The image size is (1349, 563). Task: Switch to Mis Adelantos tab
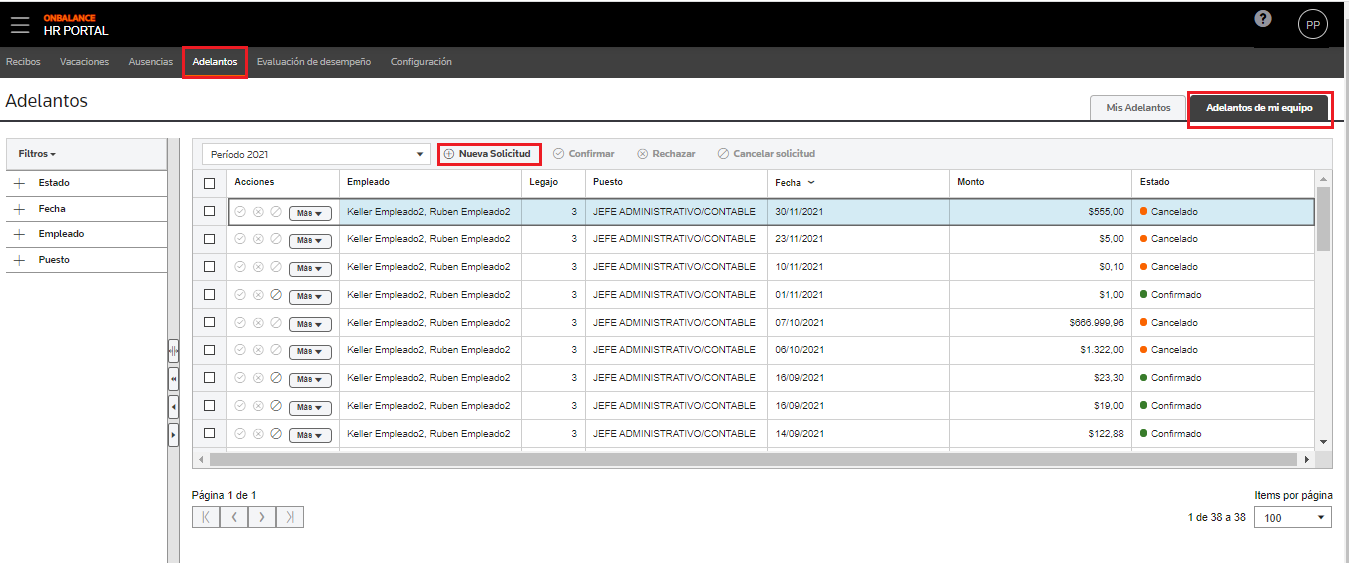pyautogui.click(x=1138, y=108)
